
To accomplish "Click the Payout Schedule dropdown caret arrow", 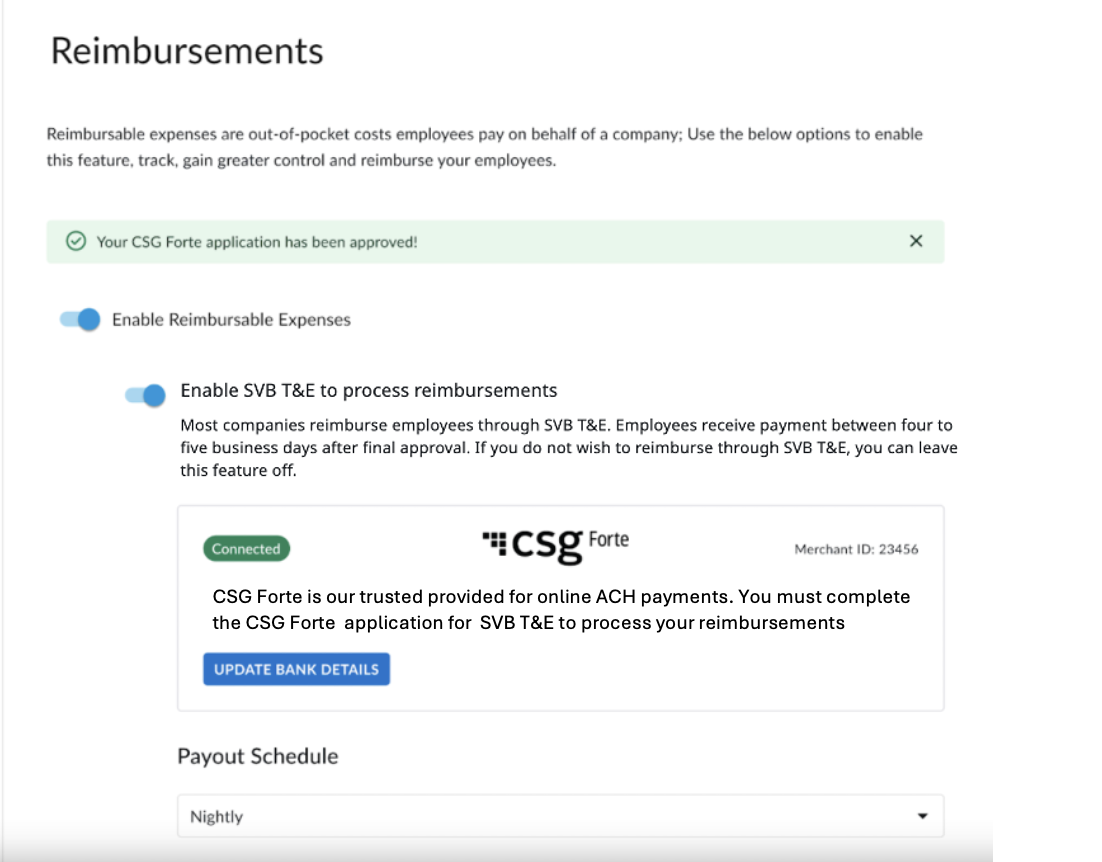I will [x=921, y=816].
